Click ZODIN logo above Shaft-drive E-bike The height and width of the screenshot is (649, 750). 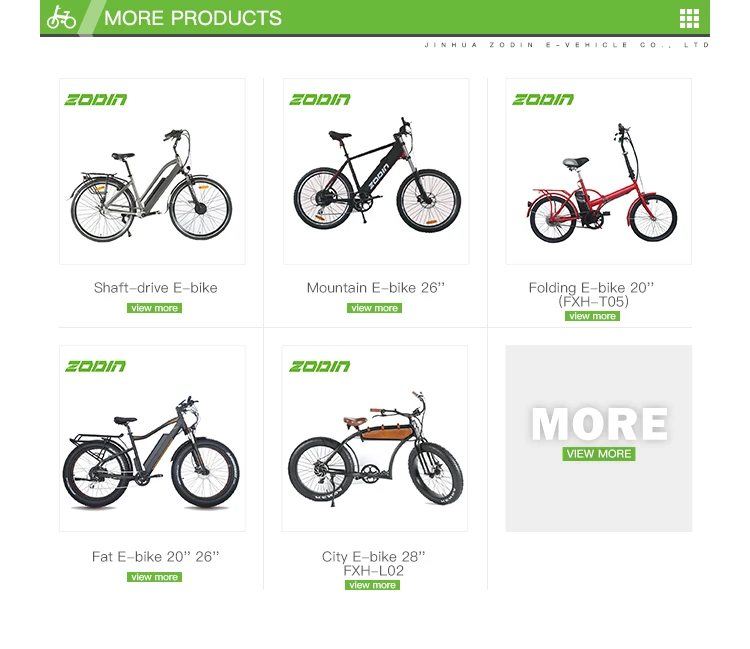tap(96, 99)
